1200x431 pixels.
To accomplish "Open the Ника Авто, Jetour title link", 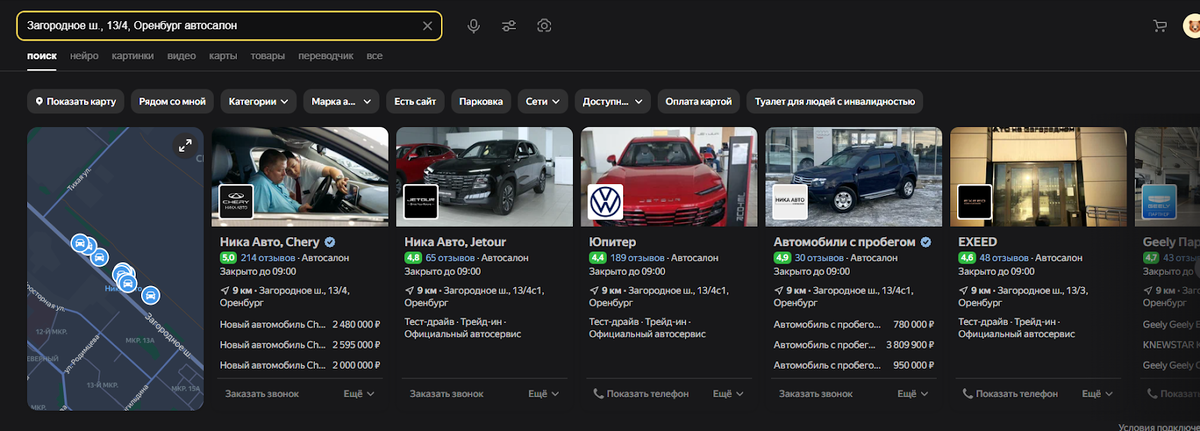I will coord(455,242).
